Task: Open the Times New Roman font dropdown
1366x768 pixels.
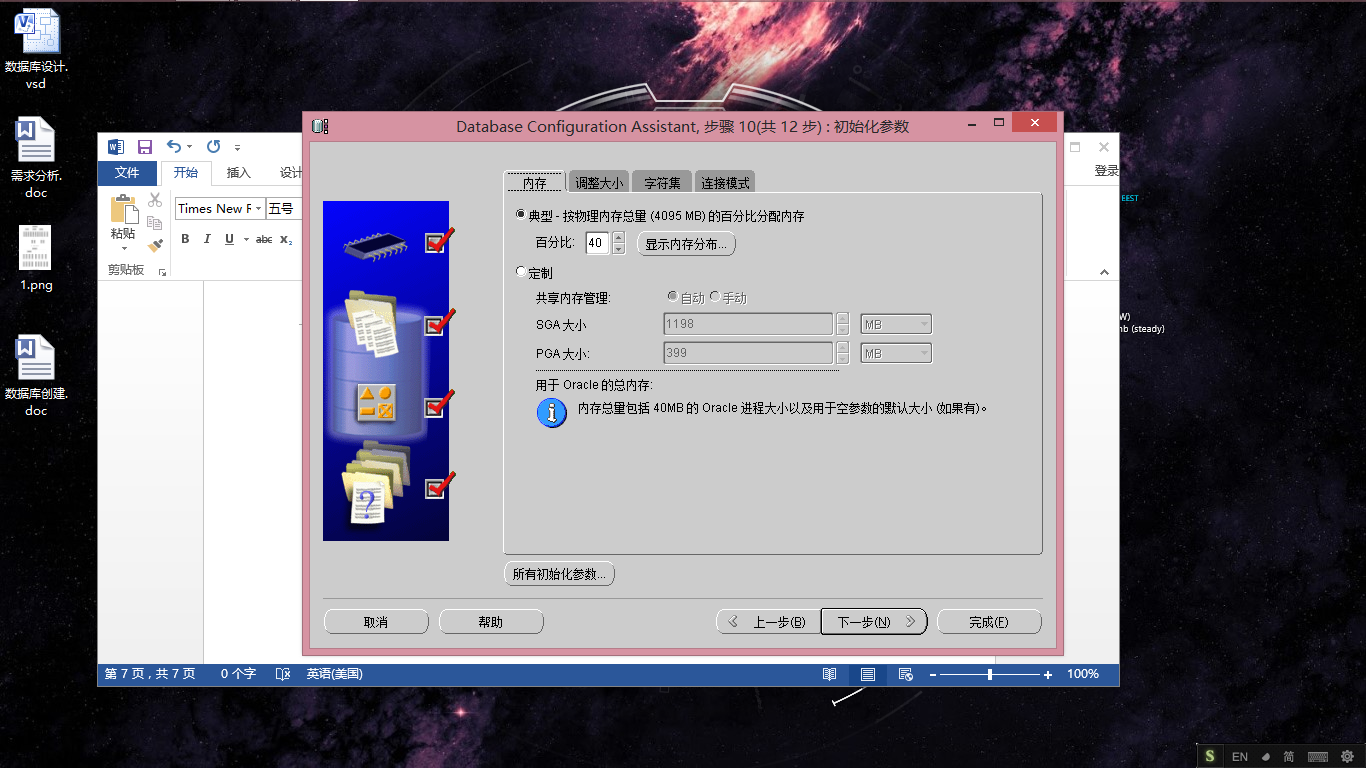Action: (x=259, y=208)
